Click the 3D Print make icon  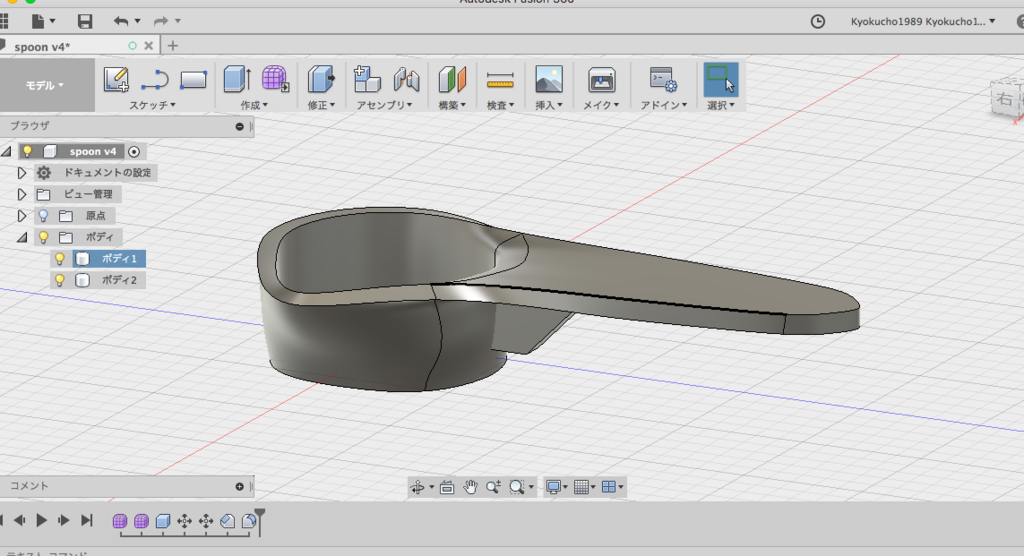pyautogui.click(x=601, y=80)
